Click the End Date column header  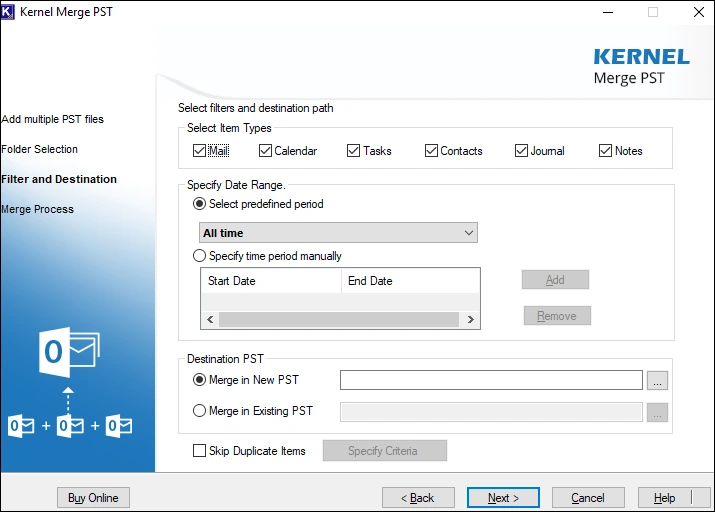[410, 281]
